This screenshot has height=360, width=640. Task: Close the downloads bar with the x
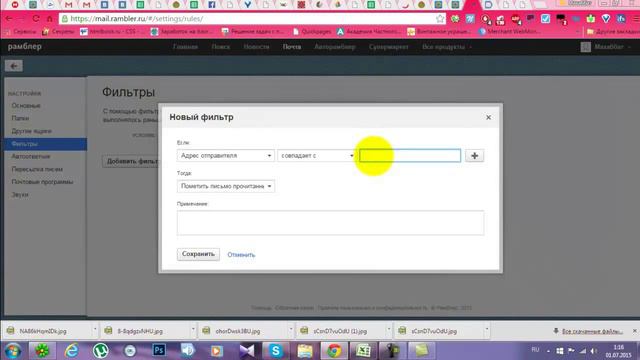(x=635, y=331)
